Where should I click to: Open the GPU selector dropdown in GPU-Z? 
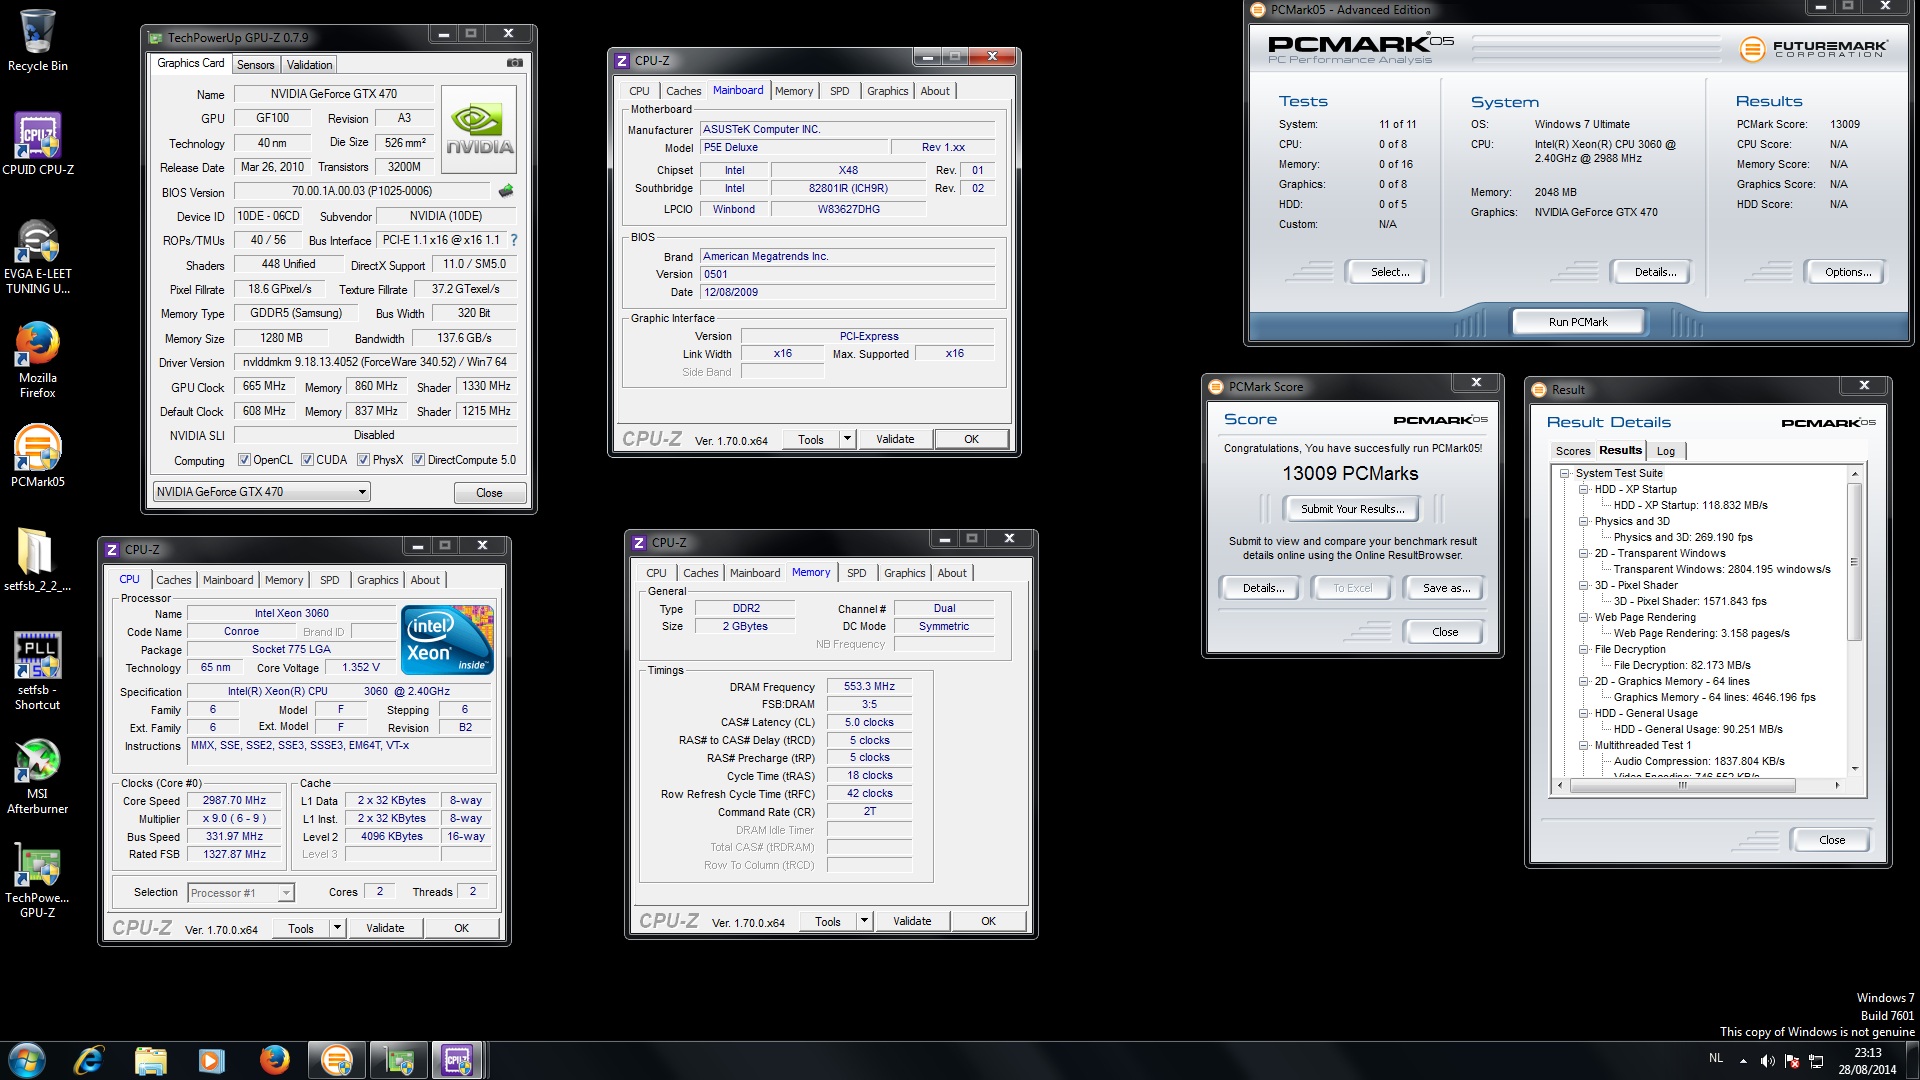click(x=262, y=492)
